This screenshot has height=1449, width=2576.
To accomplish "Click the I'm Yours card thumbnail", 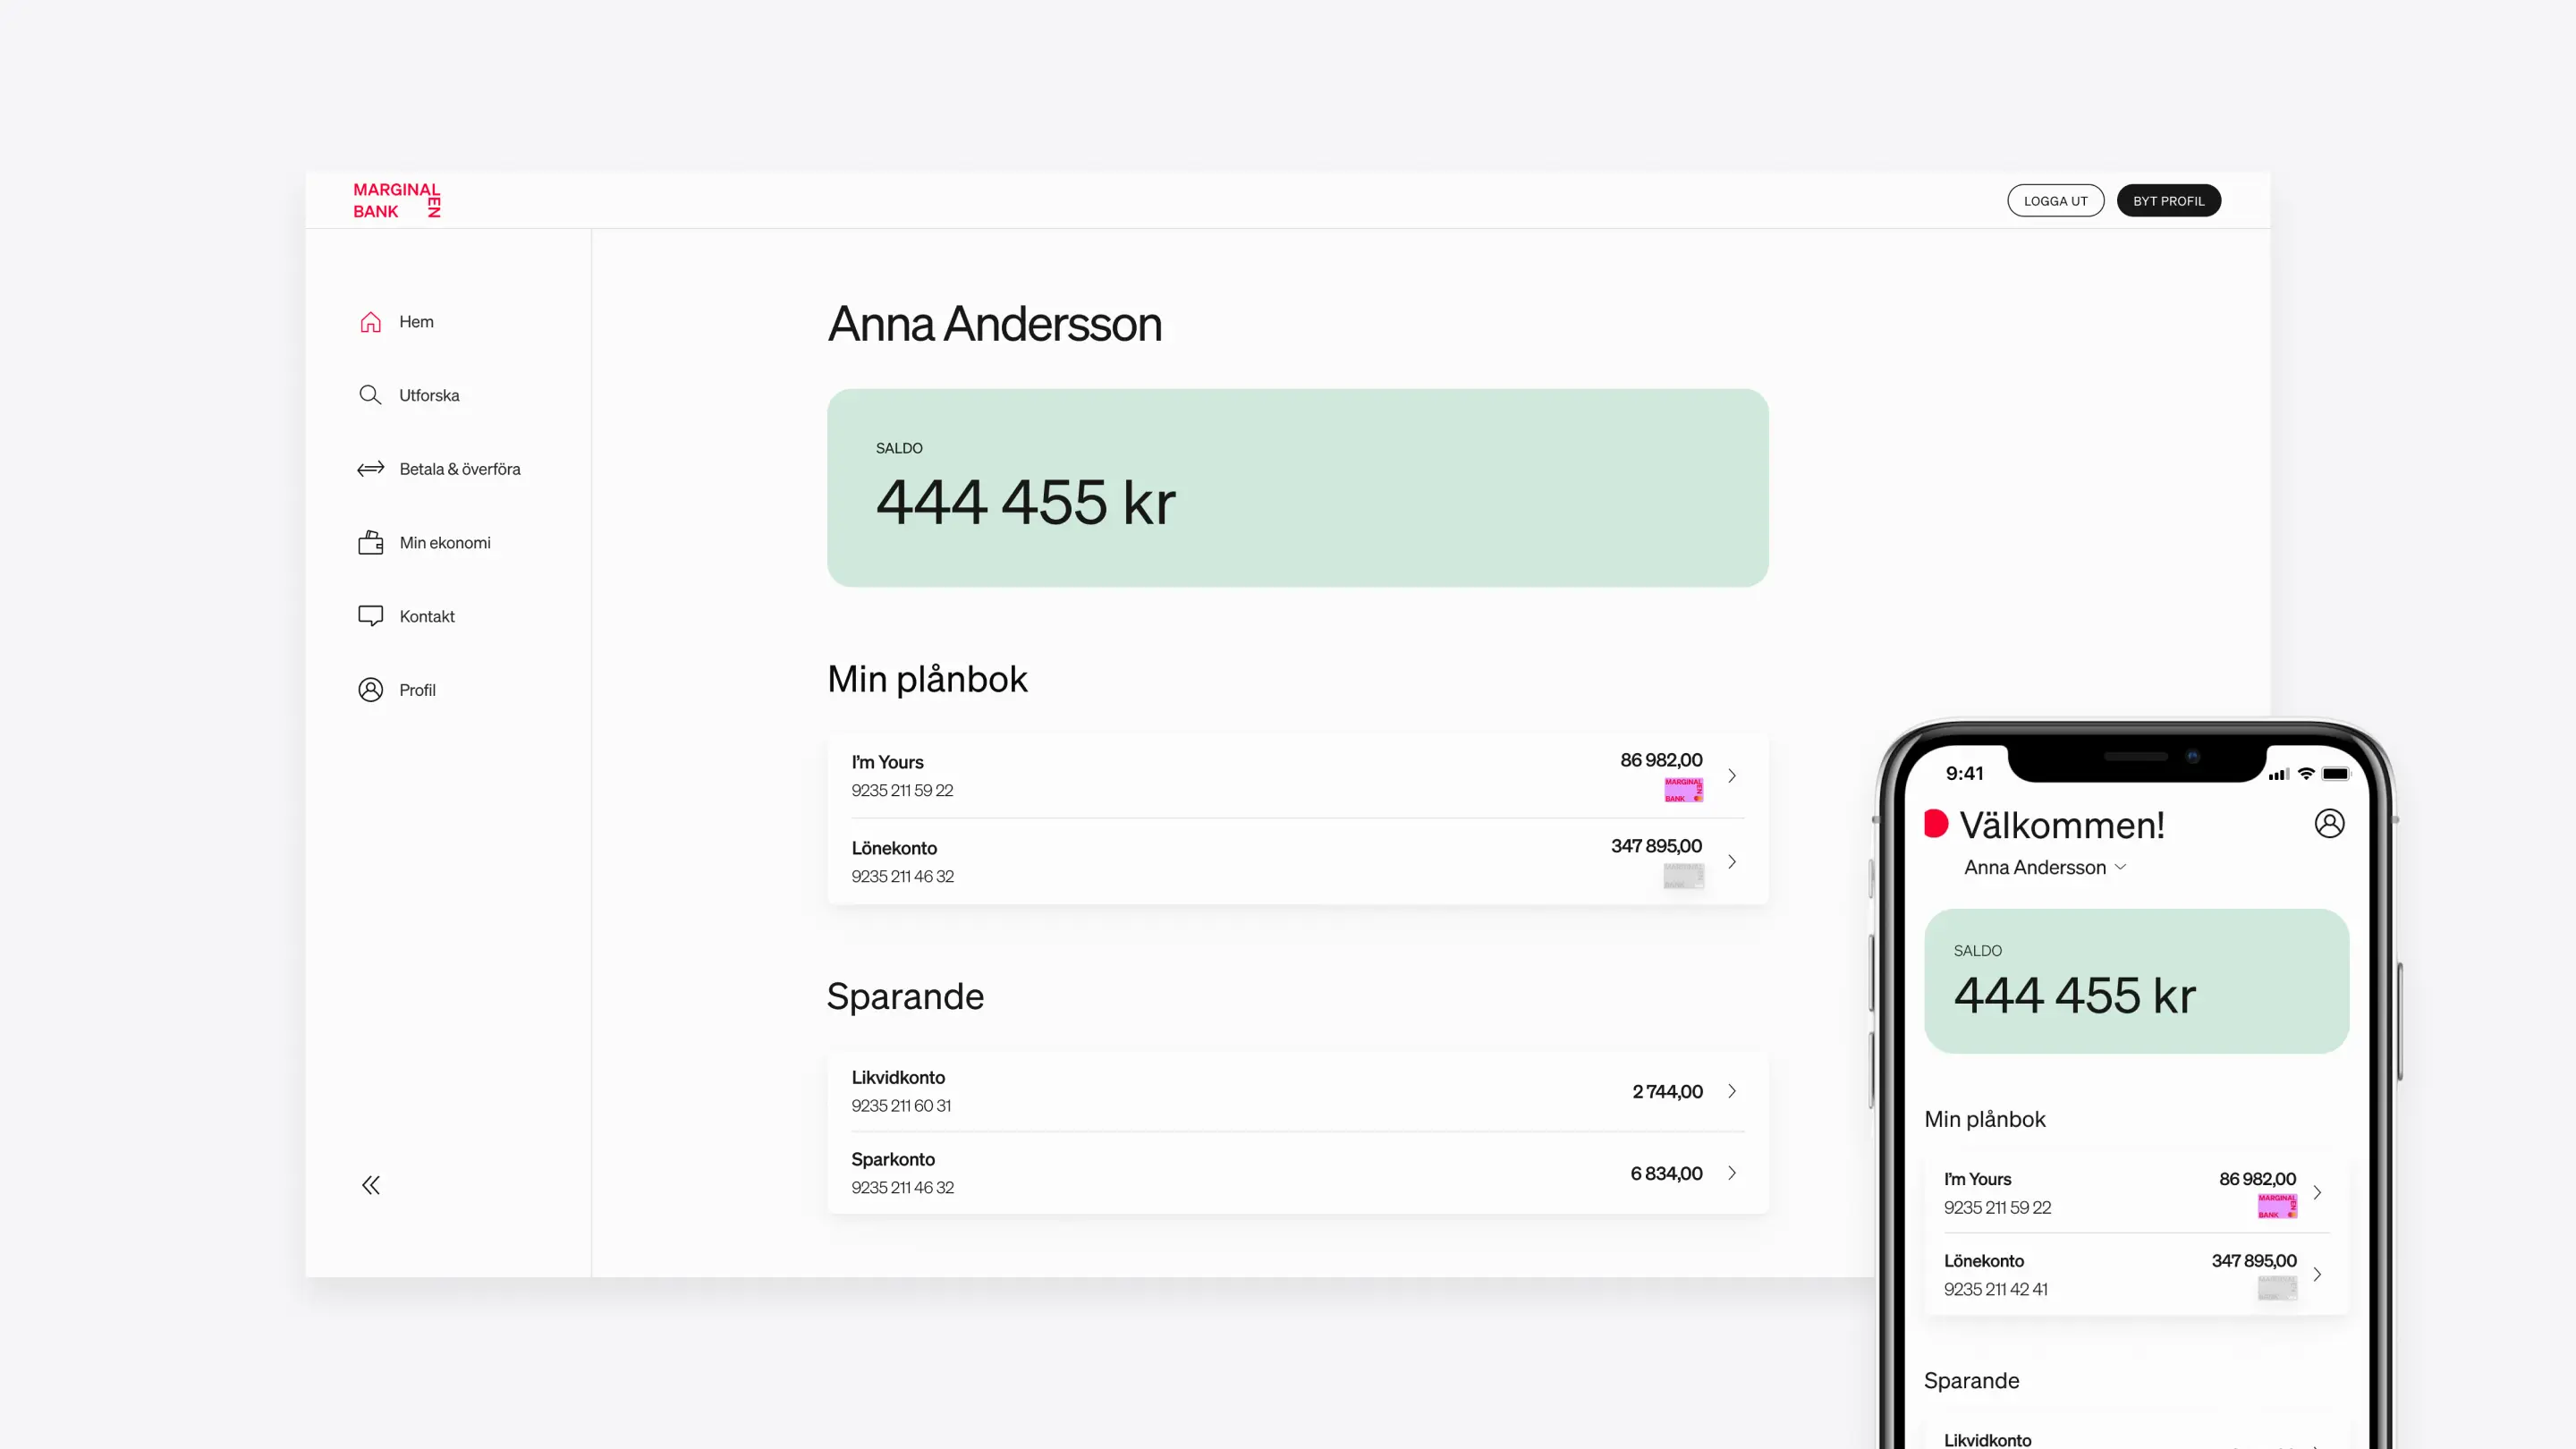I will coord(1683,789).
